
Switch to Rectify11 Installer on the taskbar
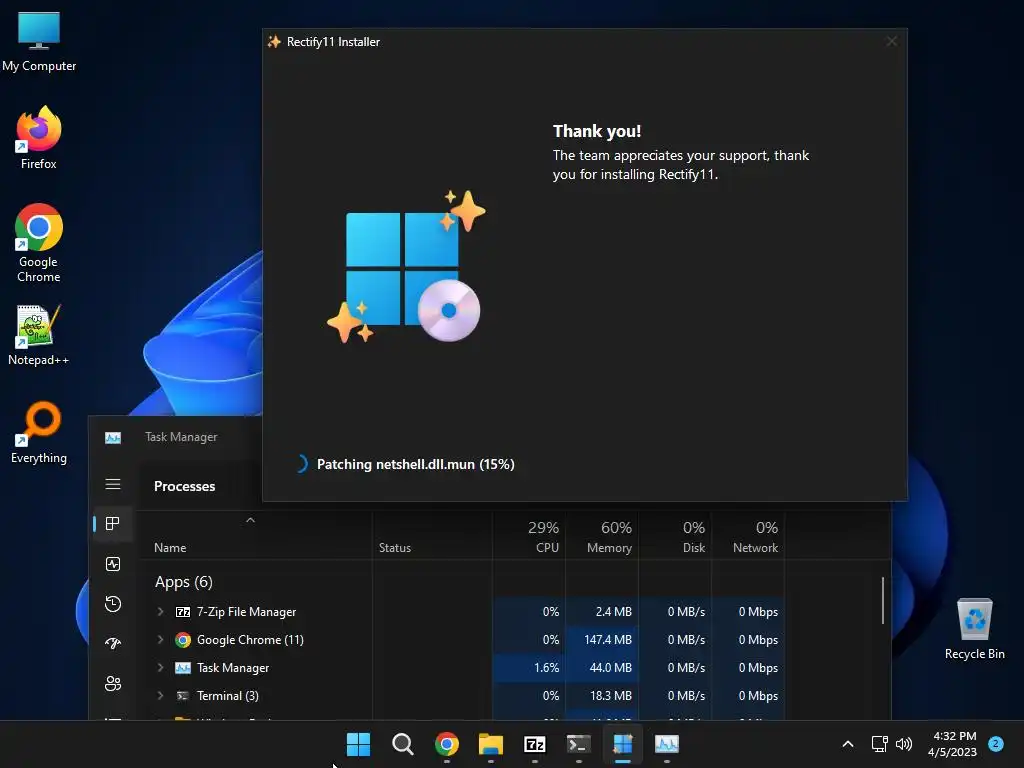[x=622, y=744]
